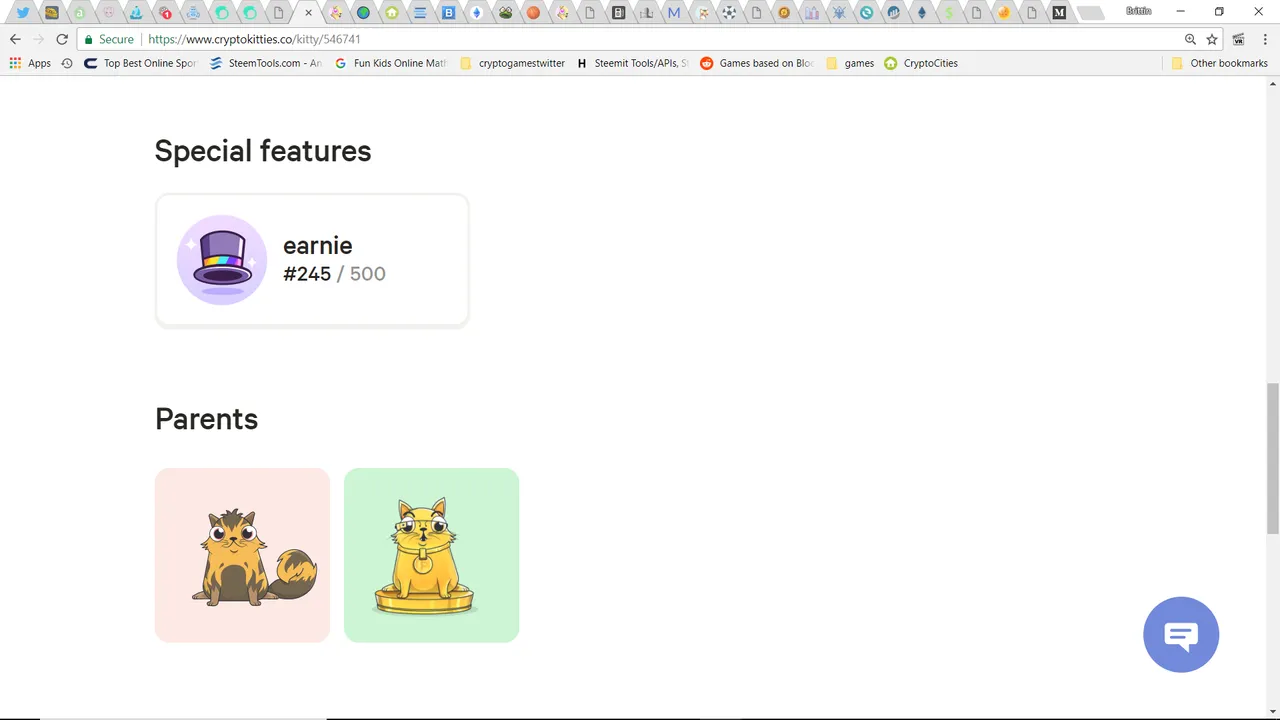
Task: Go forward to the next page
Action: tap(38, 39)
